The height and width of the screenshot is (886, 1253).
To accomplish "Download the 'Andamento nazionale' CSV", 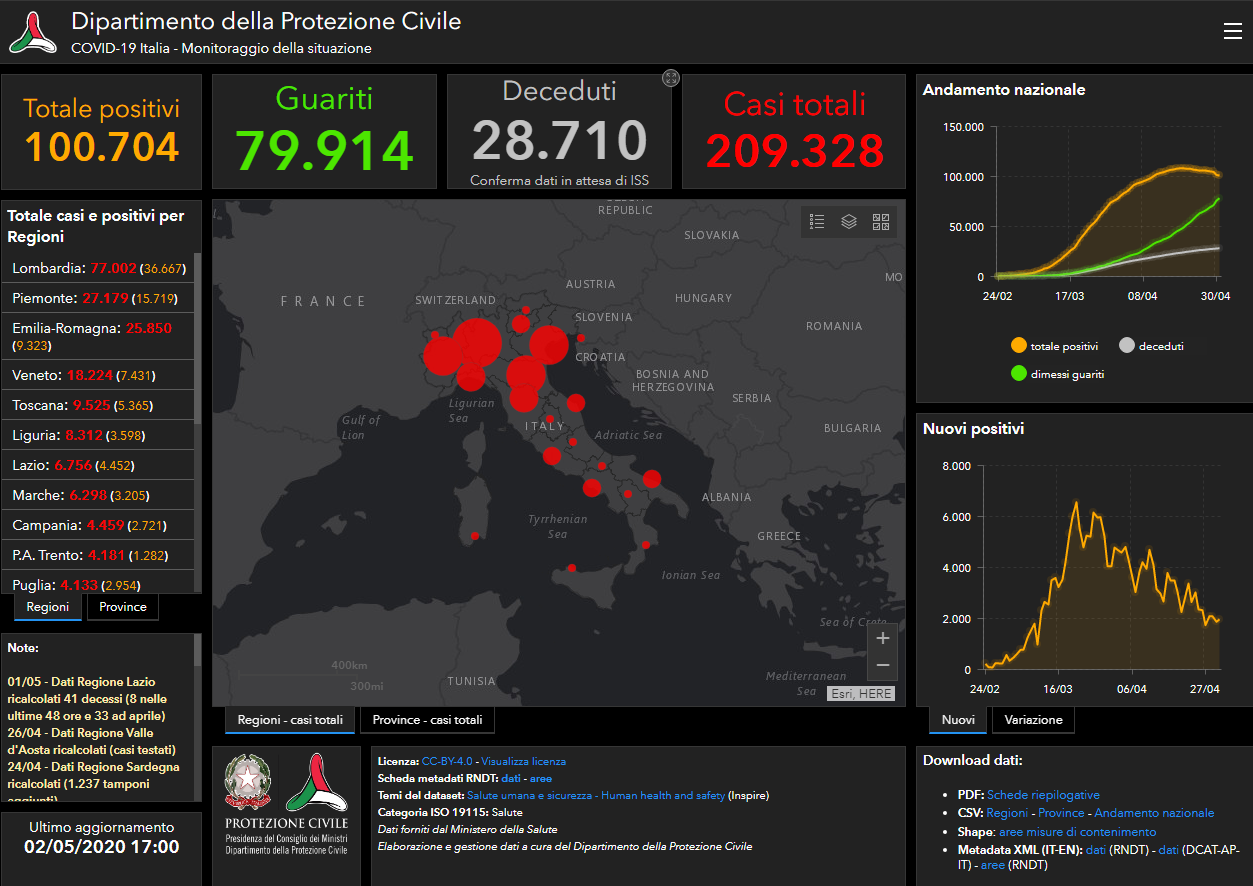I will point(1154,813).
